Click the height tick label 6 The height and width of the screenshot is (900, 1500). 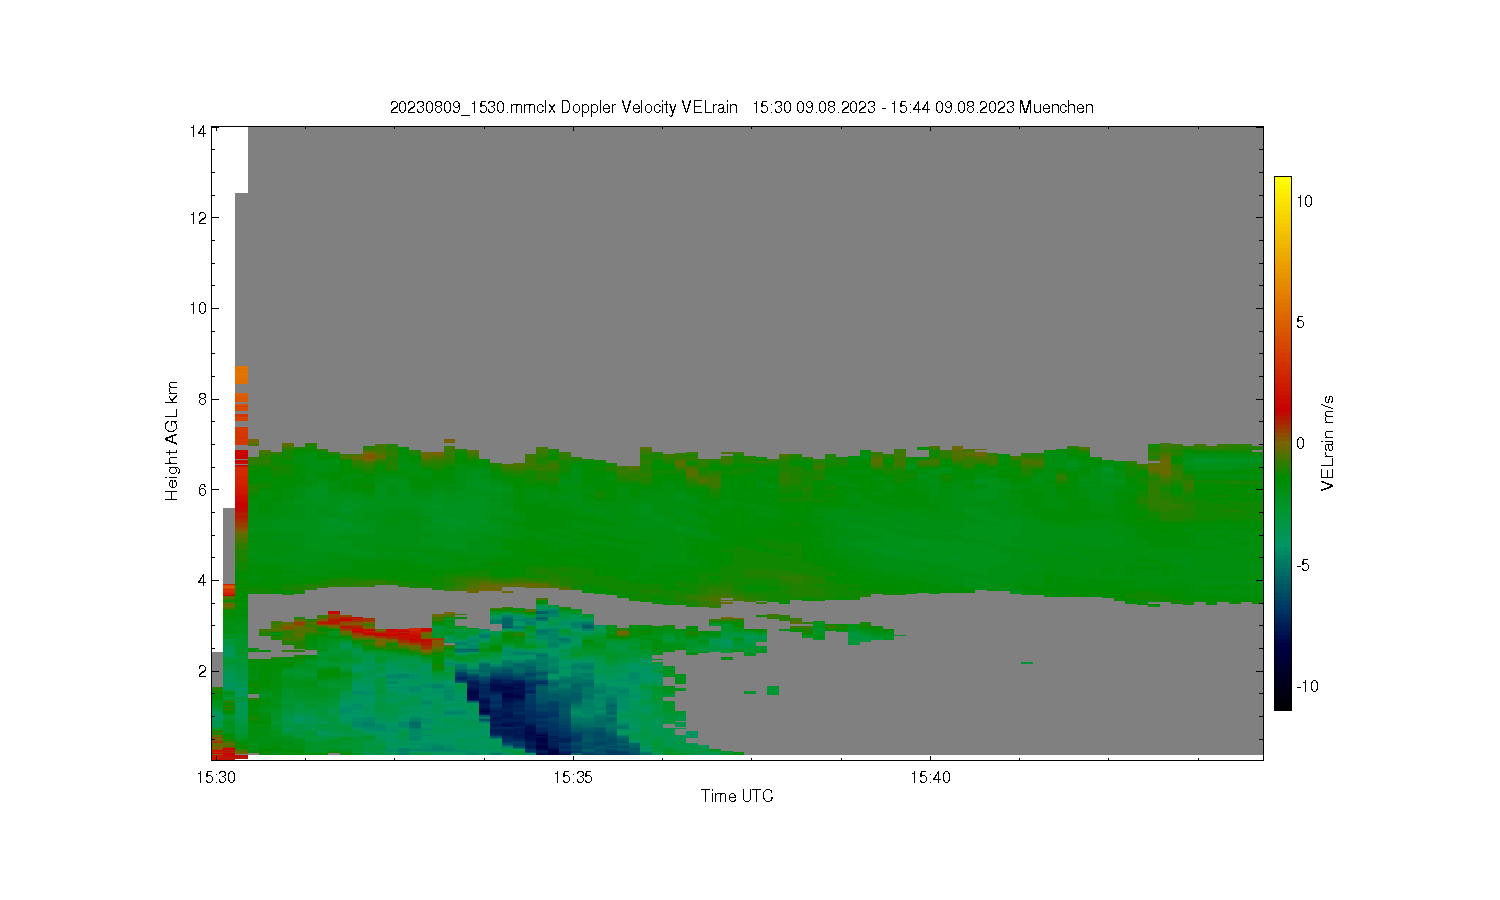pos(202,489)
